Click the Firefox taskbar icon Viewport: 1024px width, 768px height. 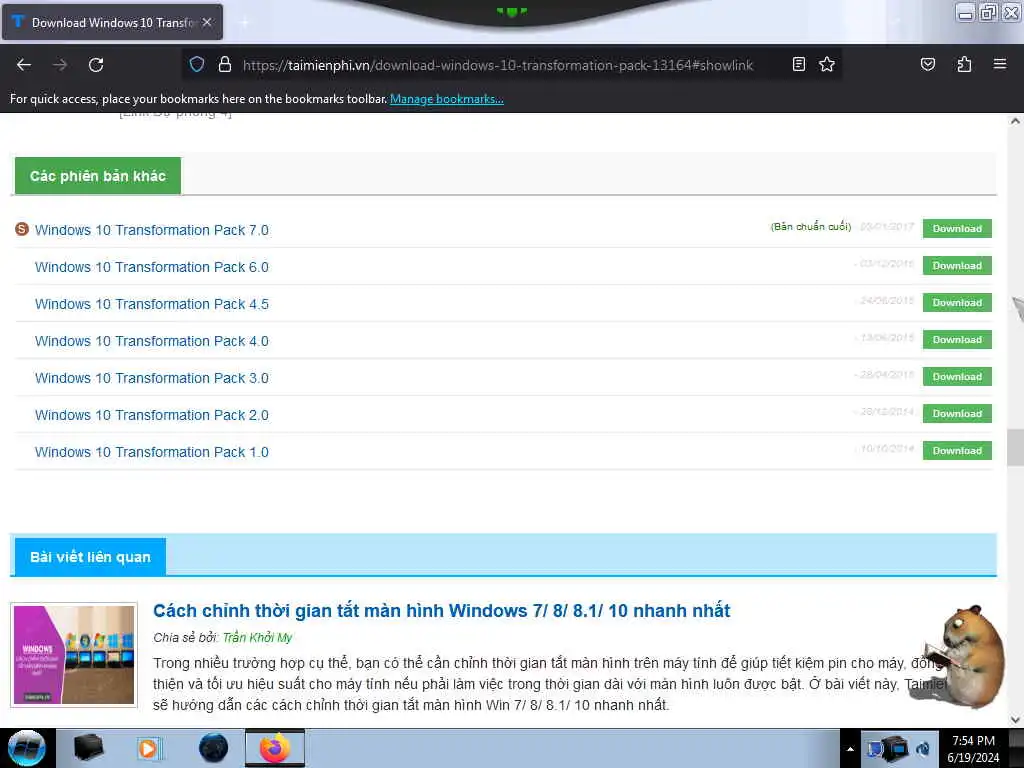coord(275,748)
